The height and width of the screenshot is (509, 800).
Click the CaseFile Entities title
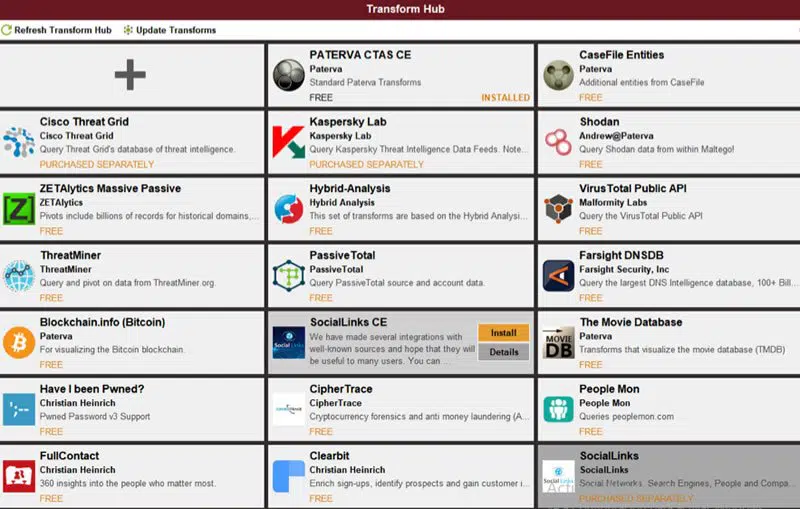[621, 55]
